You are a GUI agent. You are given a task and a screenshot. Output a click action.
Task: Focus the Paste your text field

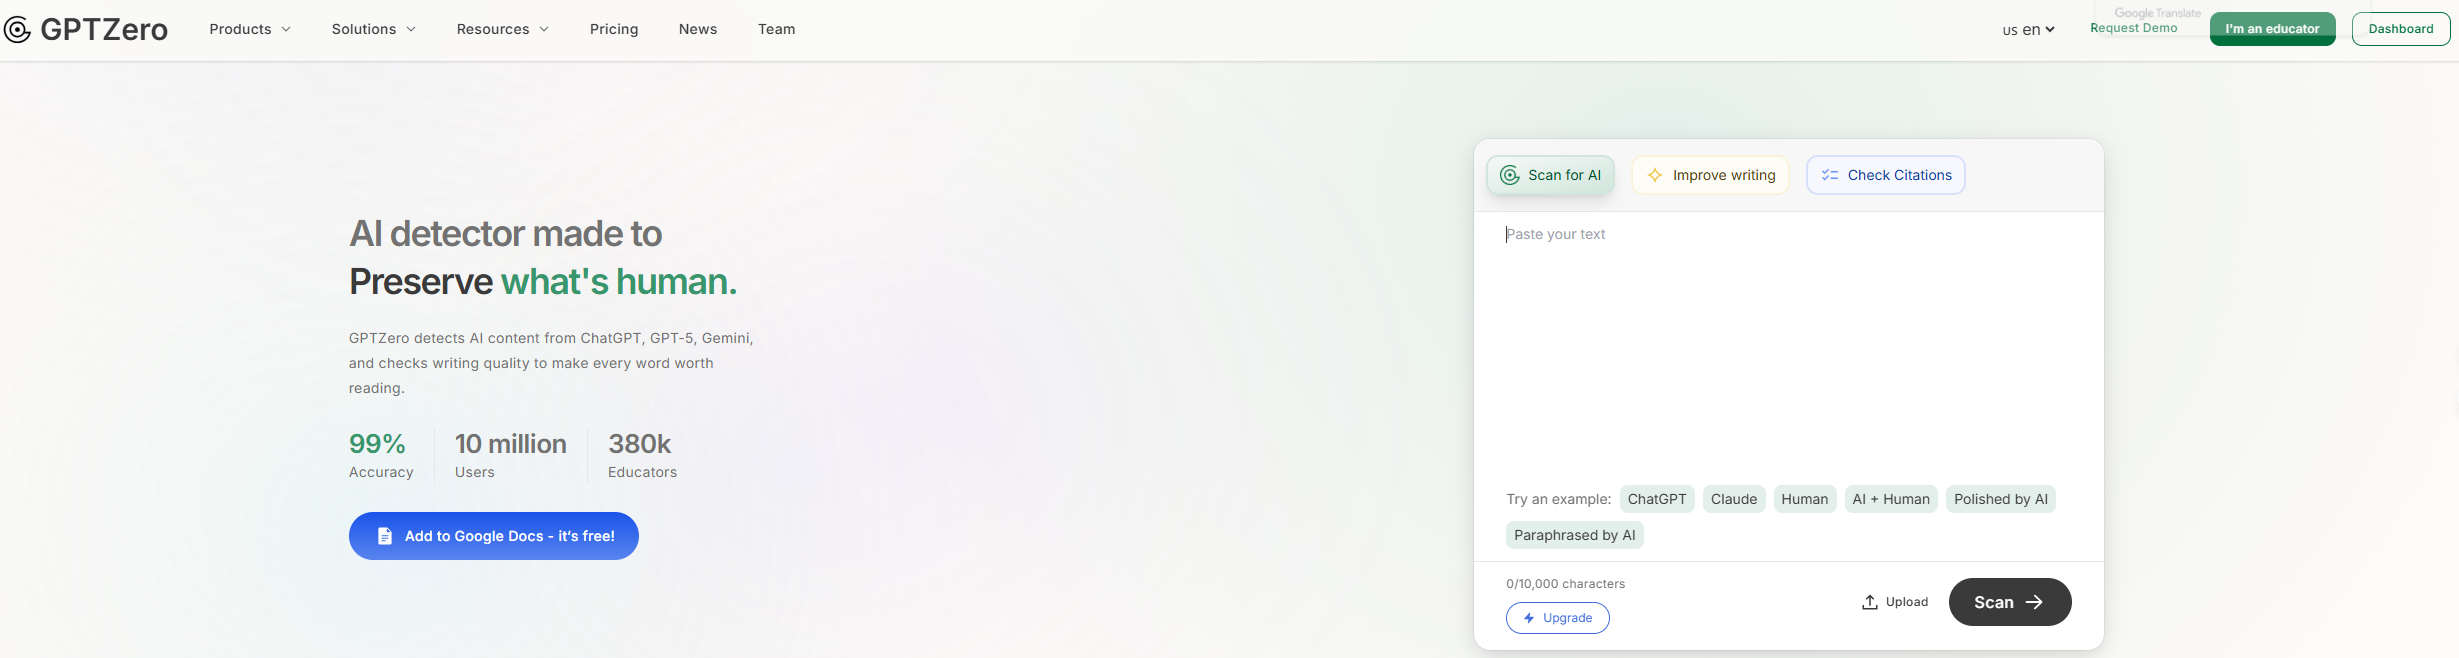[1788, 340]
